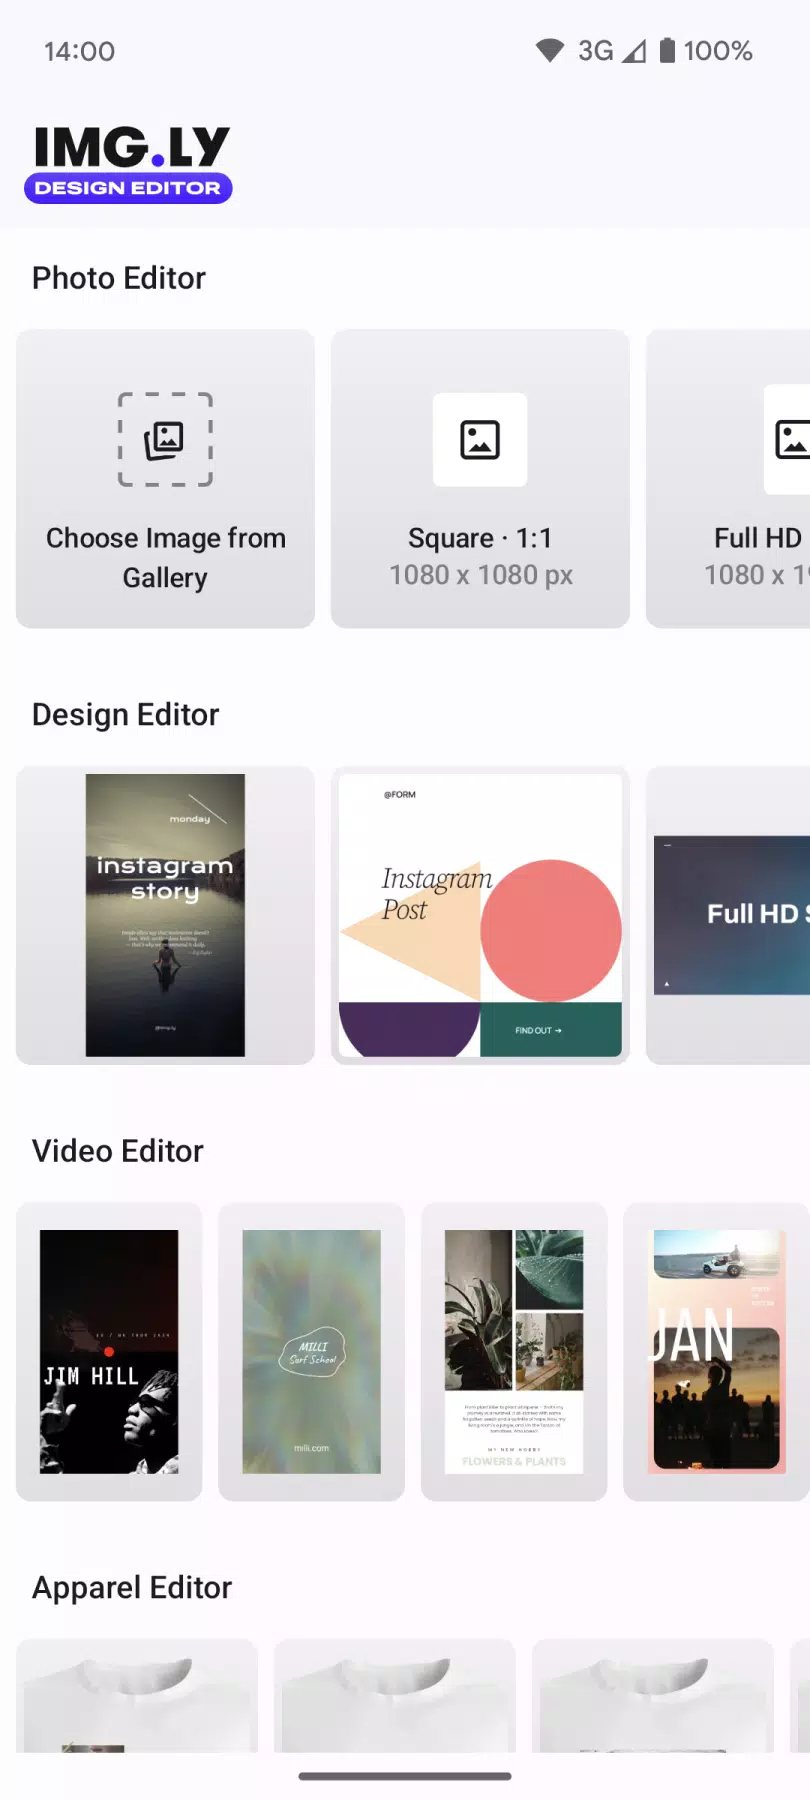The image size is (810, 1800).
Task: Select the Full HD photo preset label
Action: [x=758, y=538]
